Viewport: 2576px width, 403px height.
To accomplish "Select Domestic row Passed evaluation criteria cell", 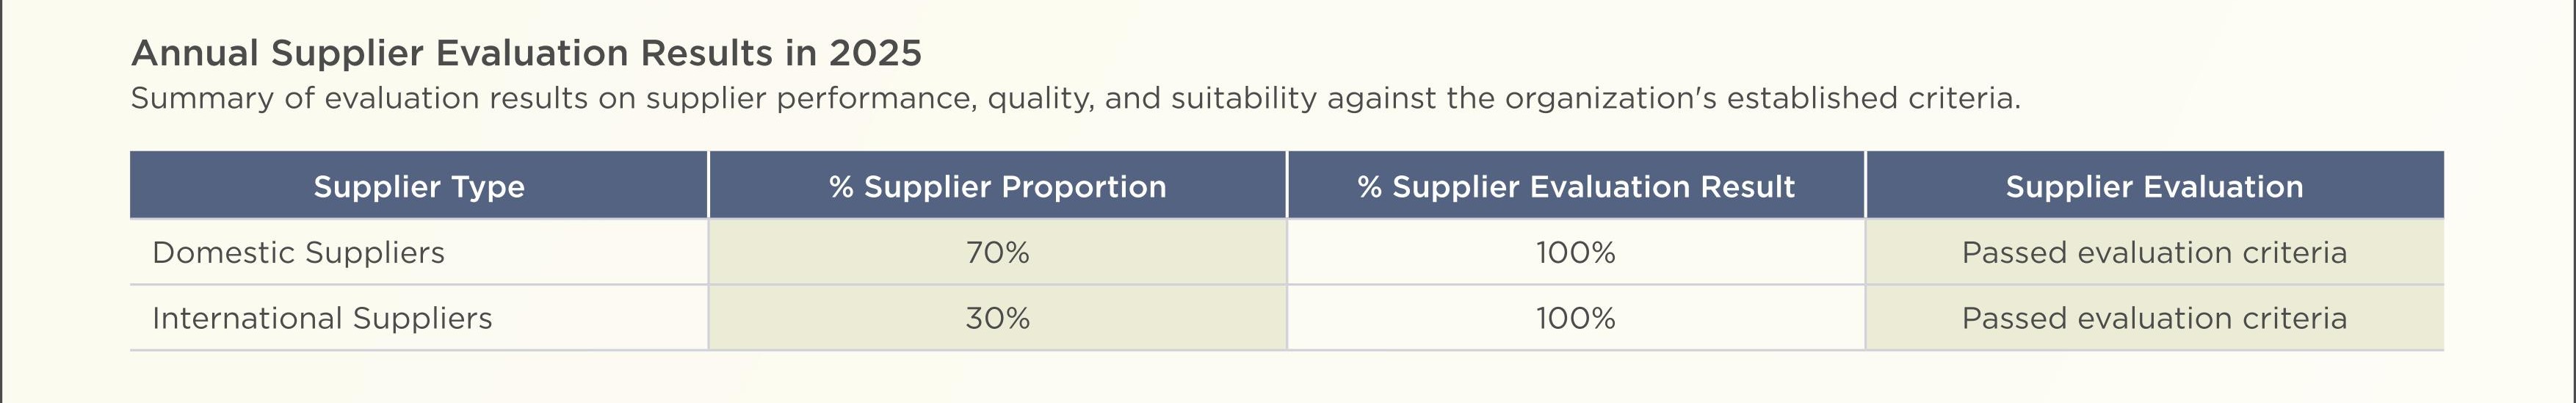I will 2155,252.
